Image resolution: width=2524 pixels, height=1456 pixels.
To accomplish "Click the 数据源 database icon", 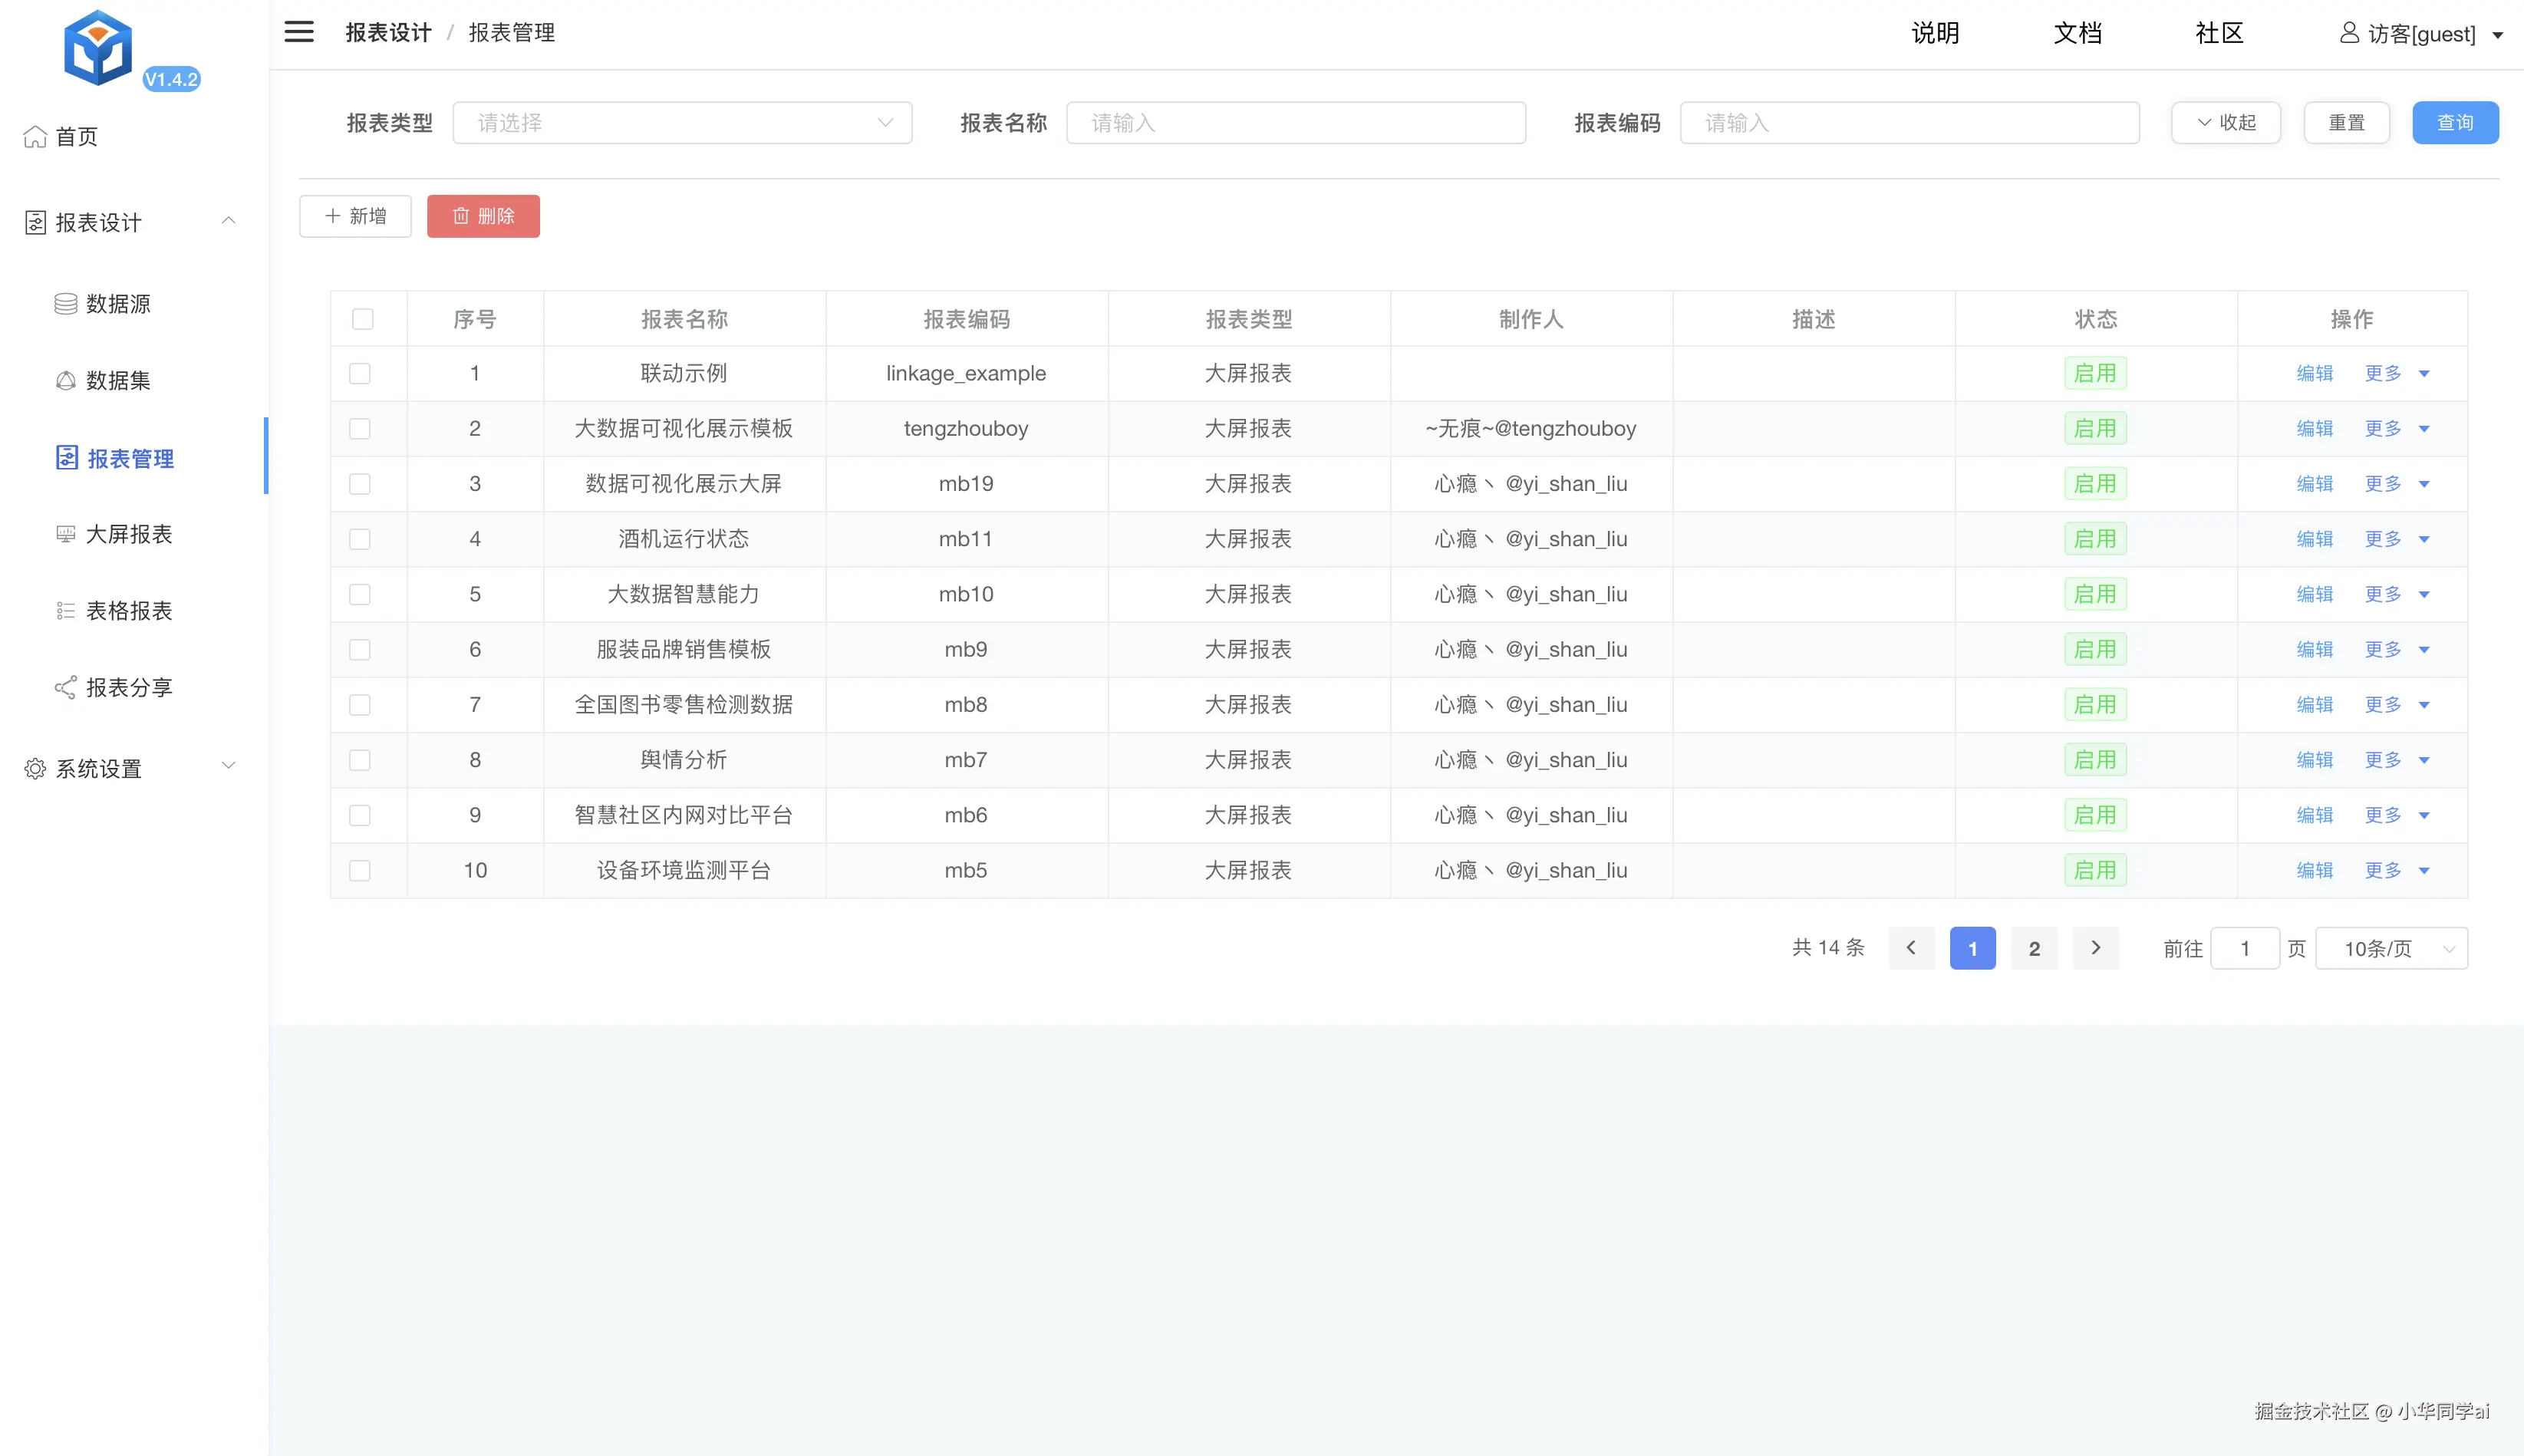I will (66, 303).
